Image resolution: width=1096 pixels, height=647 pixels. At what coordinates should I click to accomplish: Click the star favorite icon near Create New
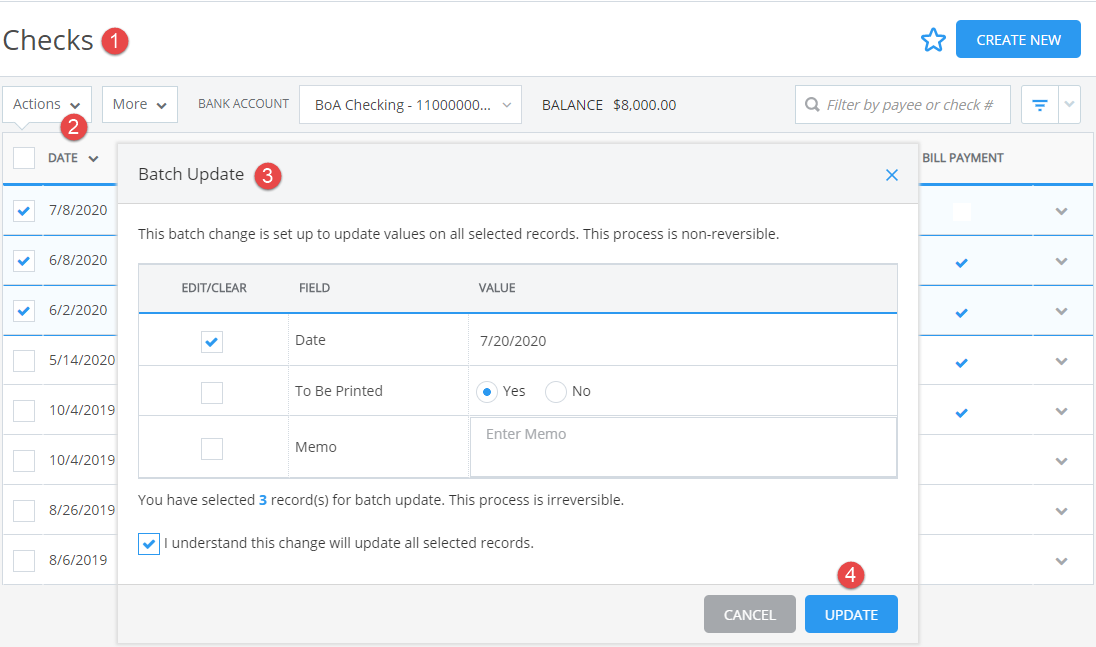point(933,40)
